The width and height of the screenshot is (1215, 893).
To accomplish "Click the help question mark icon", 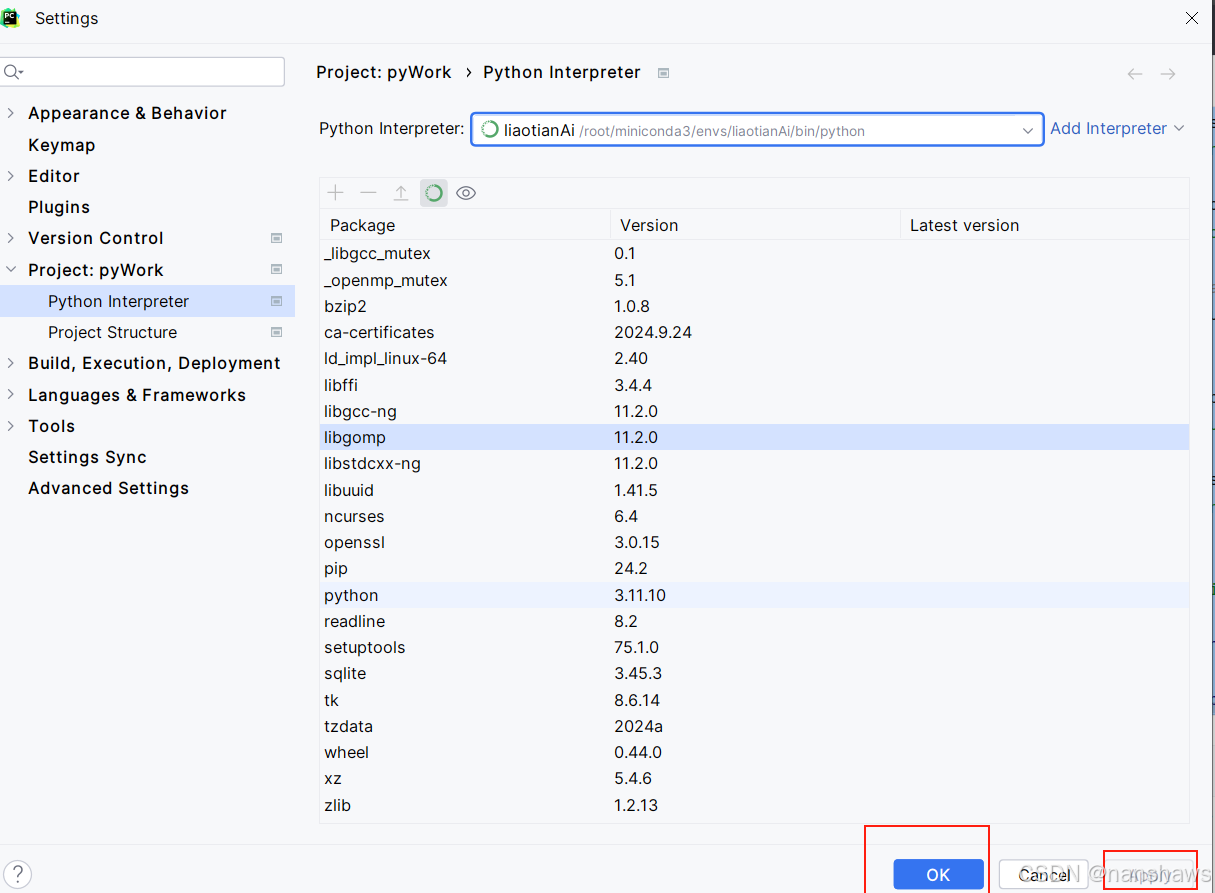I will coord(18,874).
